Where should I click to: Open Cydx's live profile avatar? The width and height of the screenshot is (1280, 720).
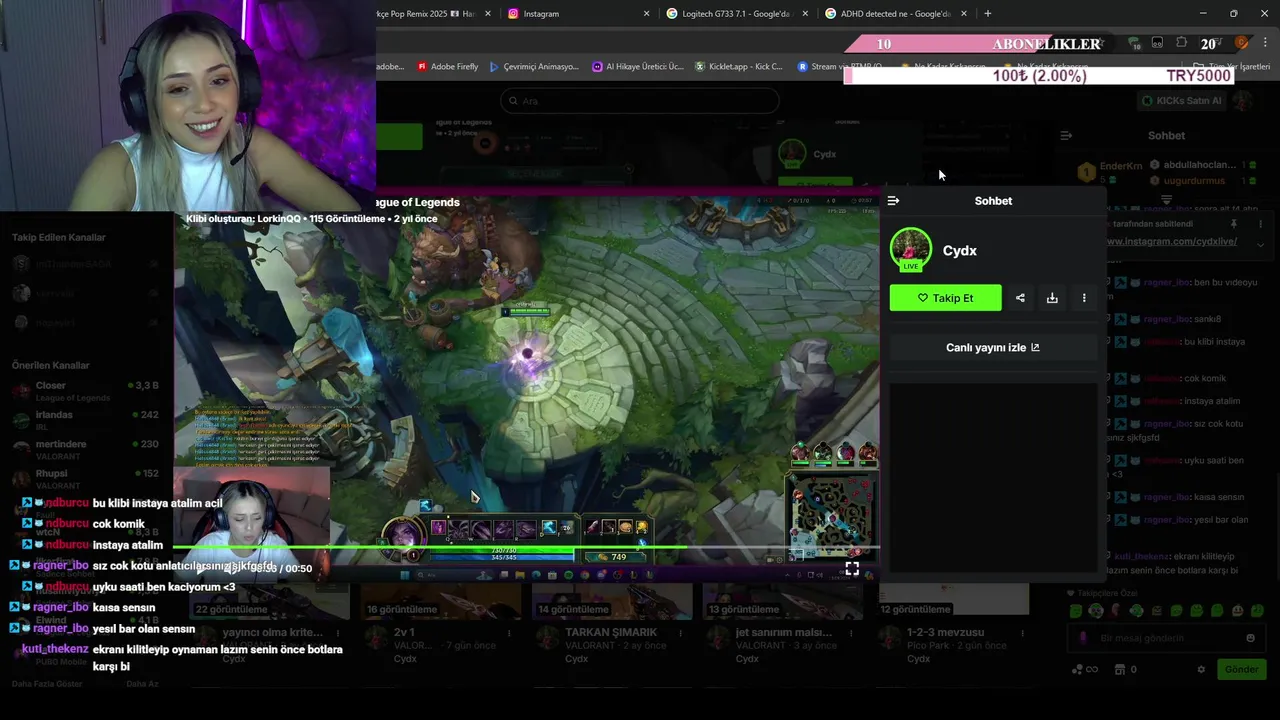[910, 250]
